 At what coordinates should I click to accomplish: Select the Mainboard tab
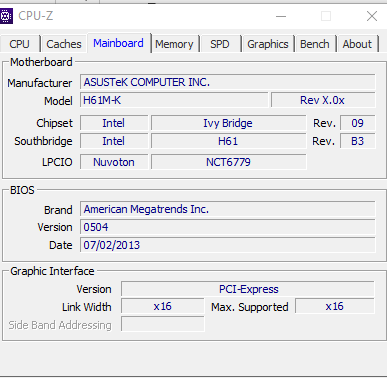pyautogui.click(x=119, y=43)
